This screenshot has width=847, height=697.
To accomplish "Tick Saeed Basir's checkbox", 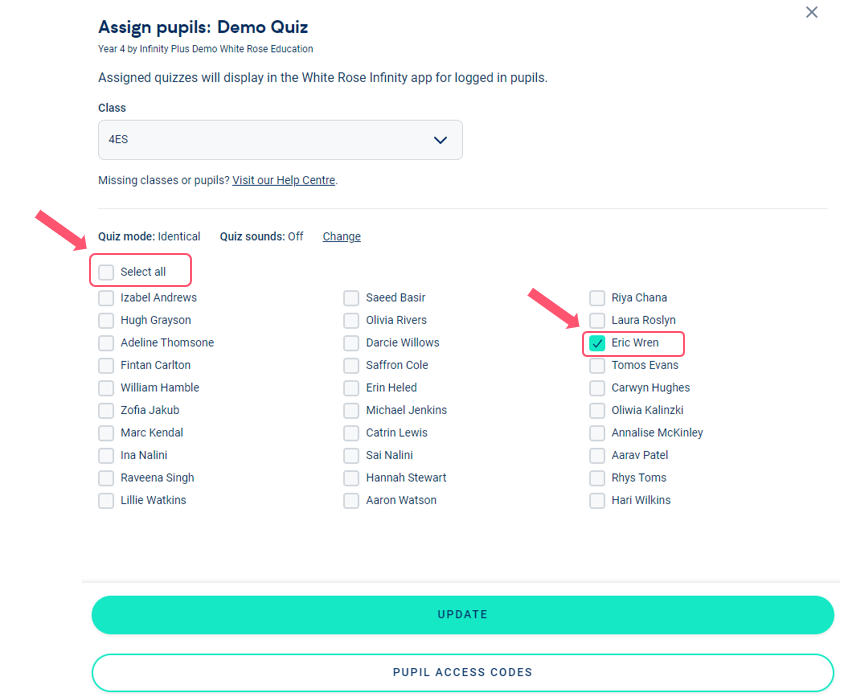I will (x=351, y=298).
